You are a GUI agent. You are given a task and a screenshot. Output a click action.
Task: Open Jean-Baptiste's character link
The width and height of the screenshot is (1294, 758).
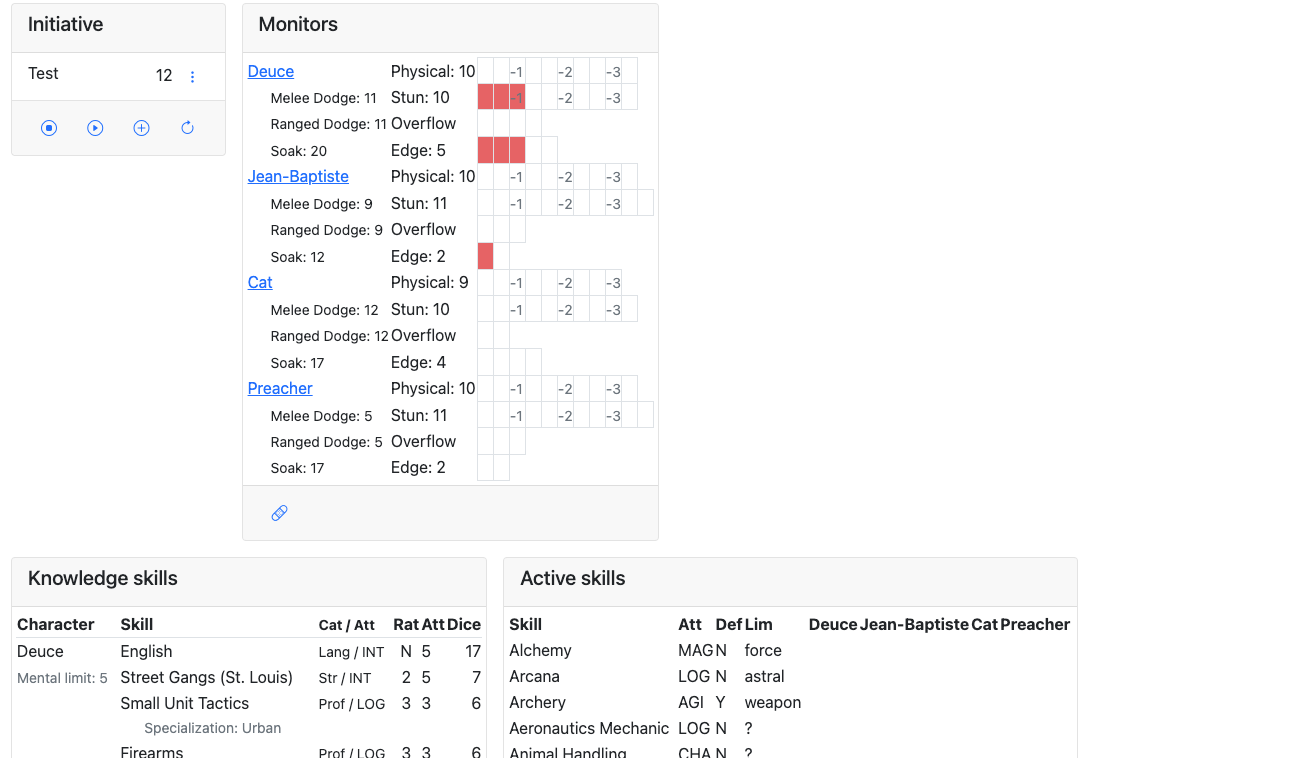(x=298, y=177)
